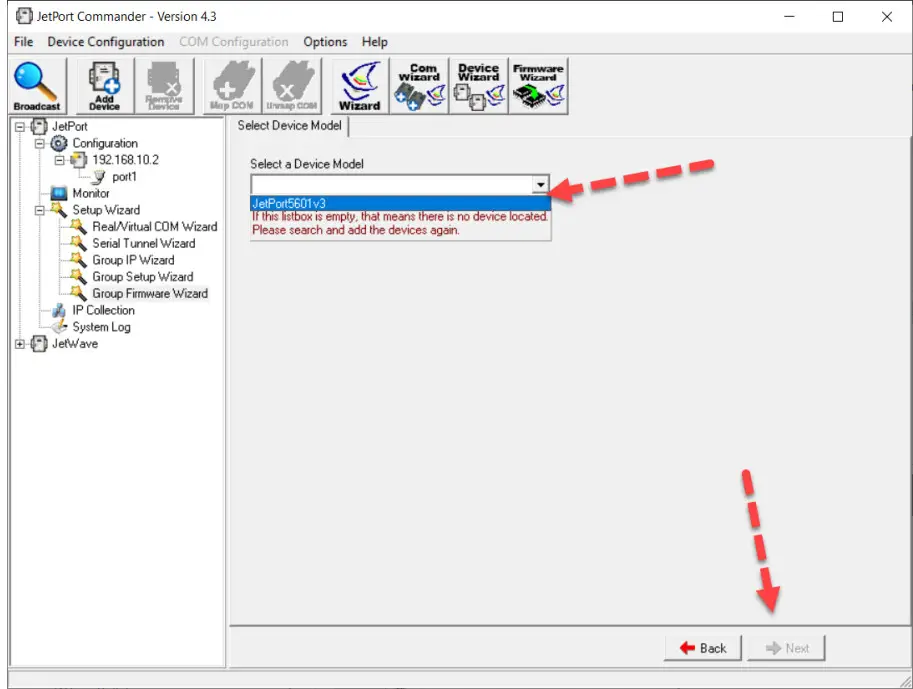Expand the JetWave tree node
Viewport: 913px width, 689px height.
tap(20, 344)
